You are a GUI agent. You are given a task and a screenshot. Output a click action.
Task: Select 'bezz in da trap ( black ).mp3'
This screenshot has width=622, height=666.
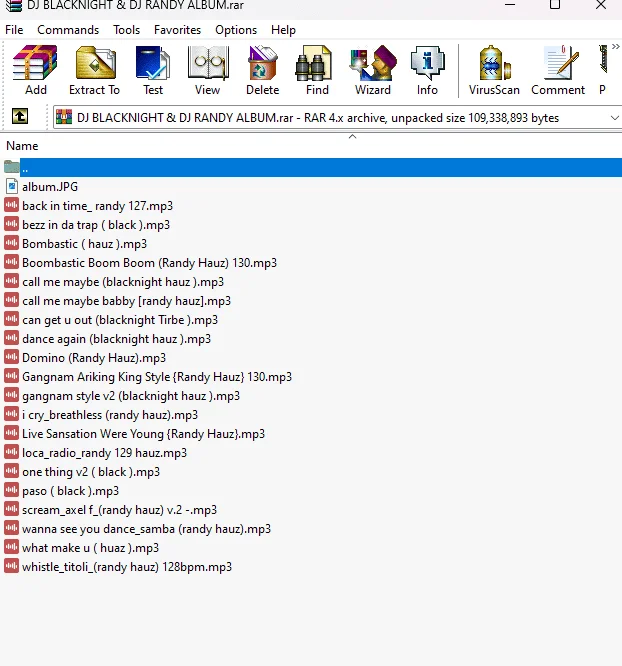click(x=96, y=225)
